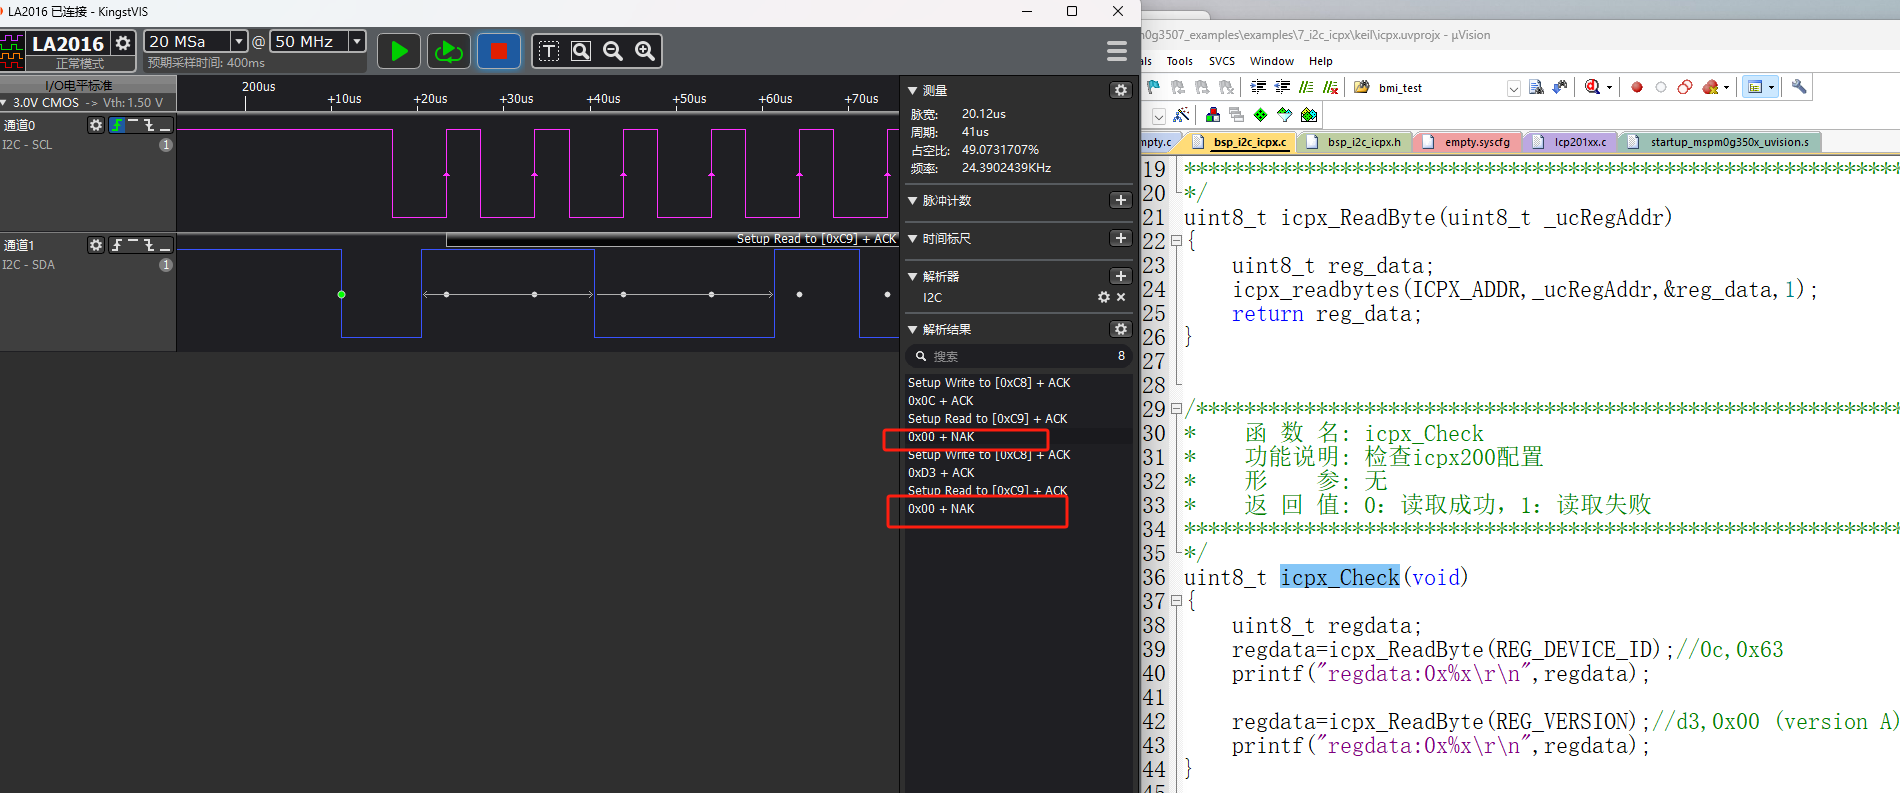Zoom in the waveform view

tap(645, 51)
